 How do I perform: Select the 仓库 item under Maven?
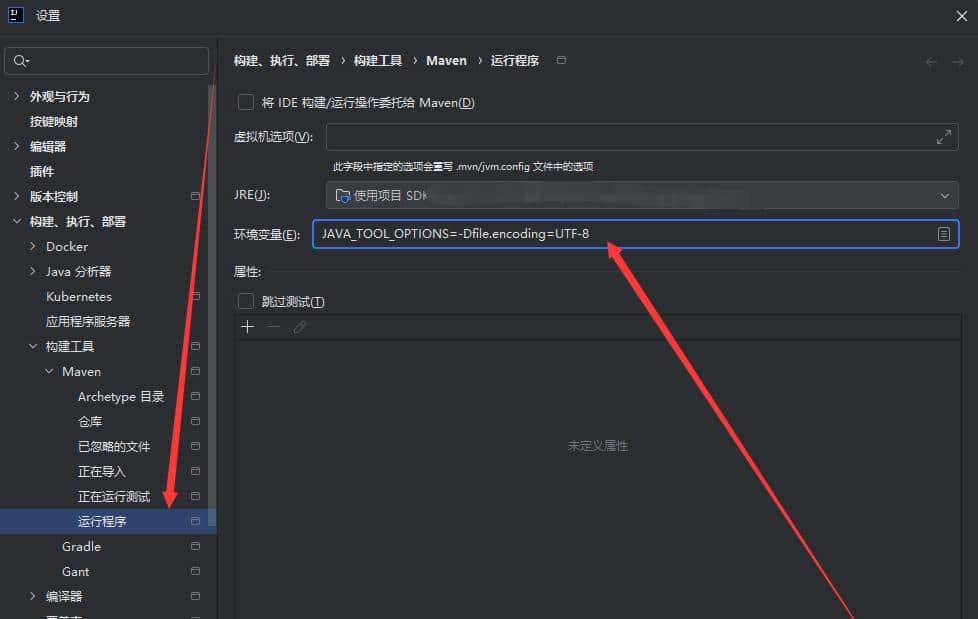pyautogui.click(x=90, y=421)
